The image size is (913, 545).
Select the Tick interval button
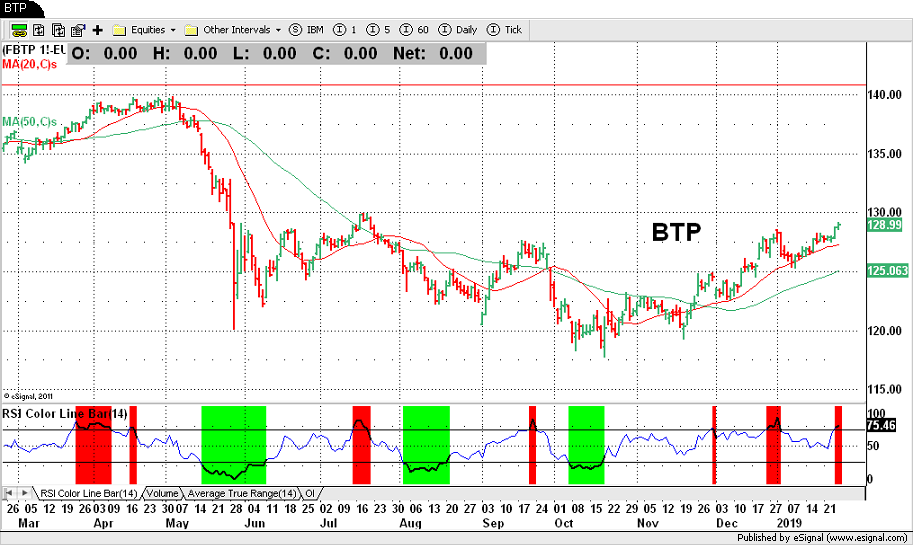tap(505, 30)
